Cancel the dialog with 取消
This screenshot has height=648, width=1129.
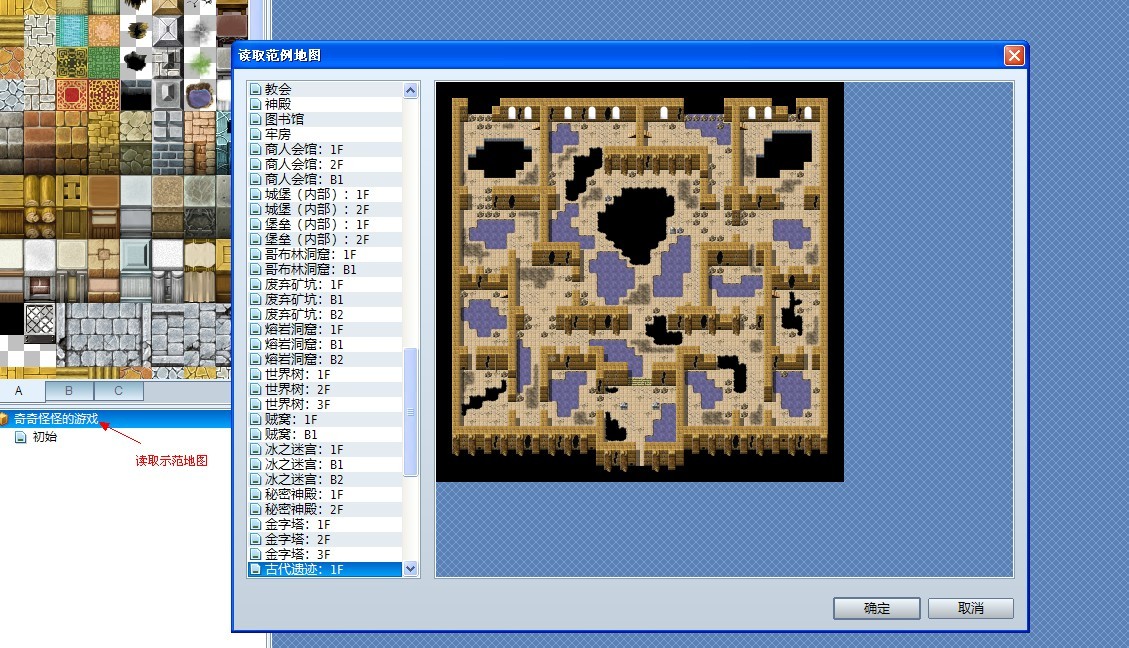point(971,608)
